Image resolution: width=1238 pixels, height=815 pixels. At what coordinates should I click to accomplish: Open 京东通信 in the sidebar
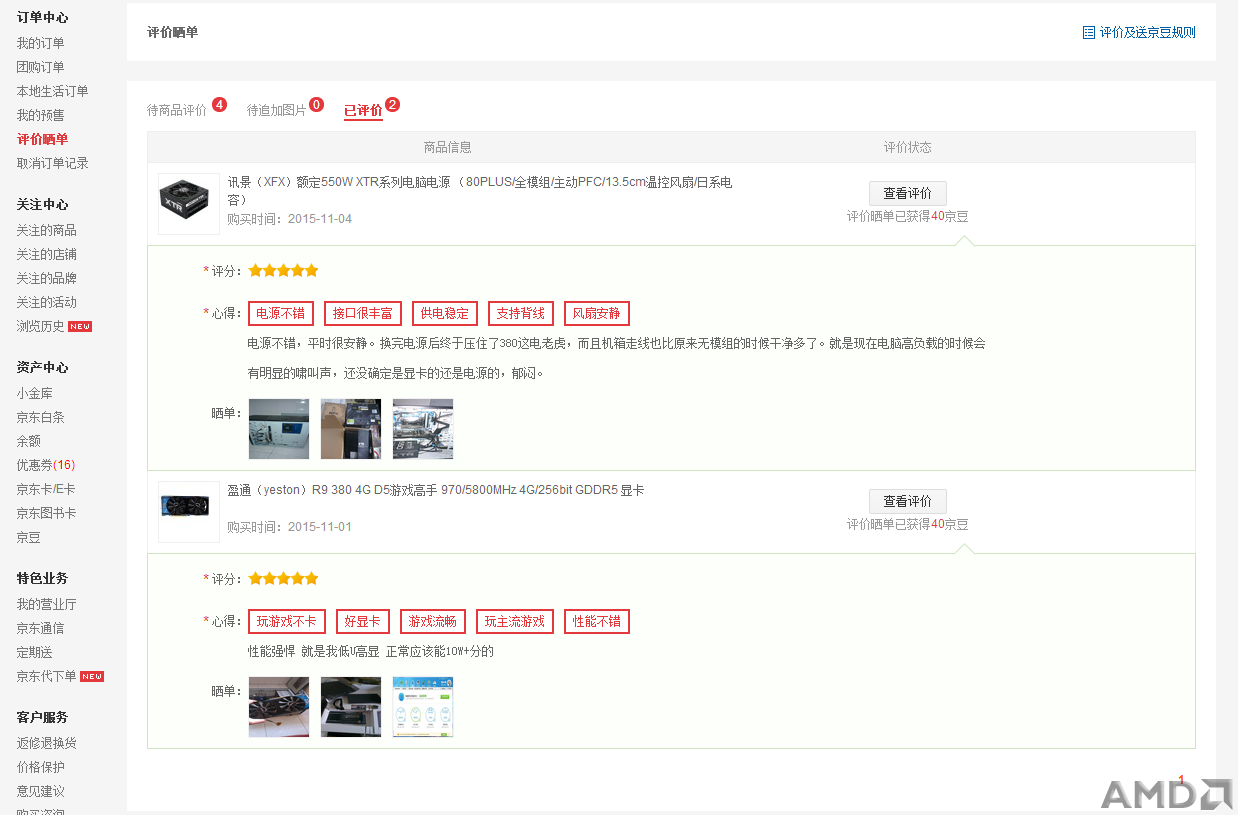point(40,628)
